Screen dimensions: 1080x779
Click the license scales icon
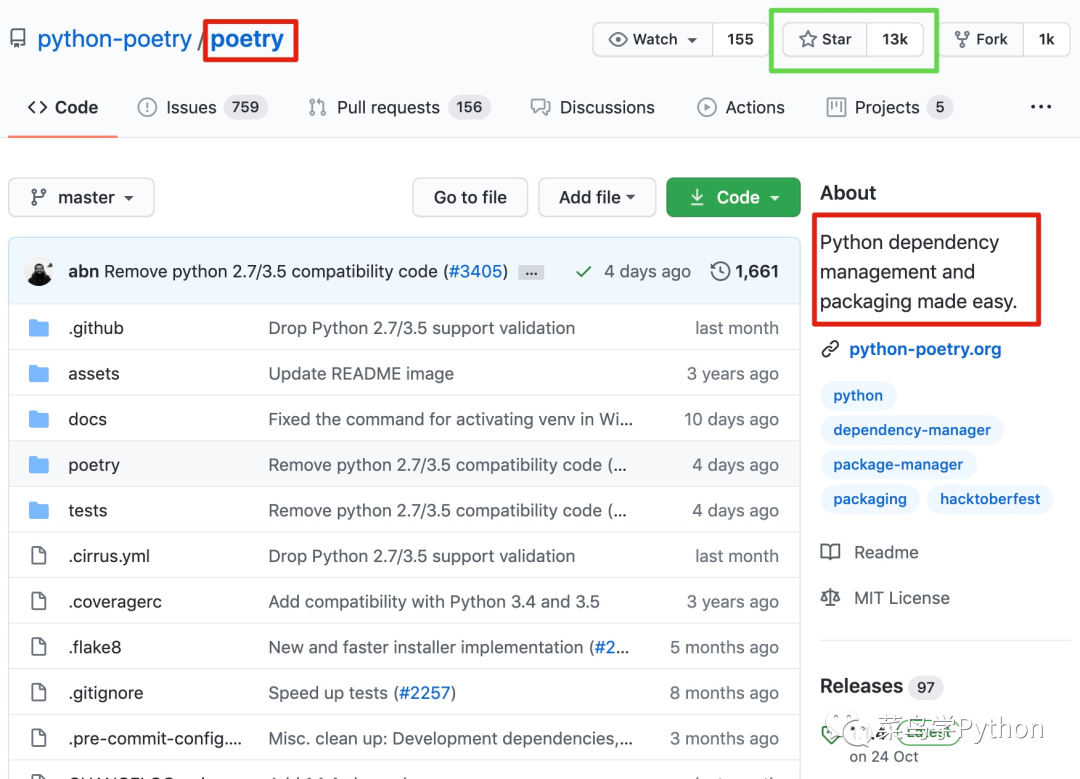[831, 597]
